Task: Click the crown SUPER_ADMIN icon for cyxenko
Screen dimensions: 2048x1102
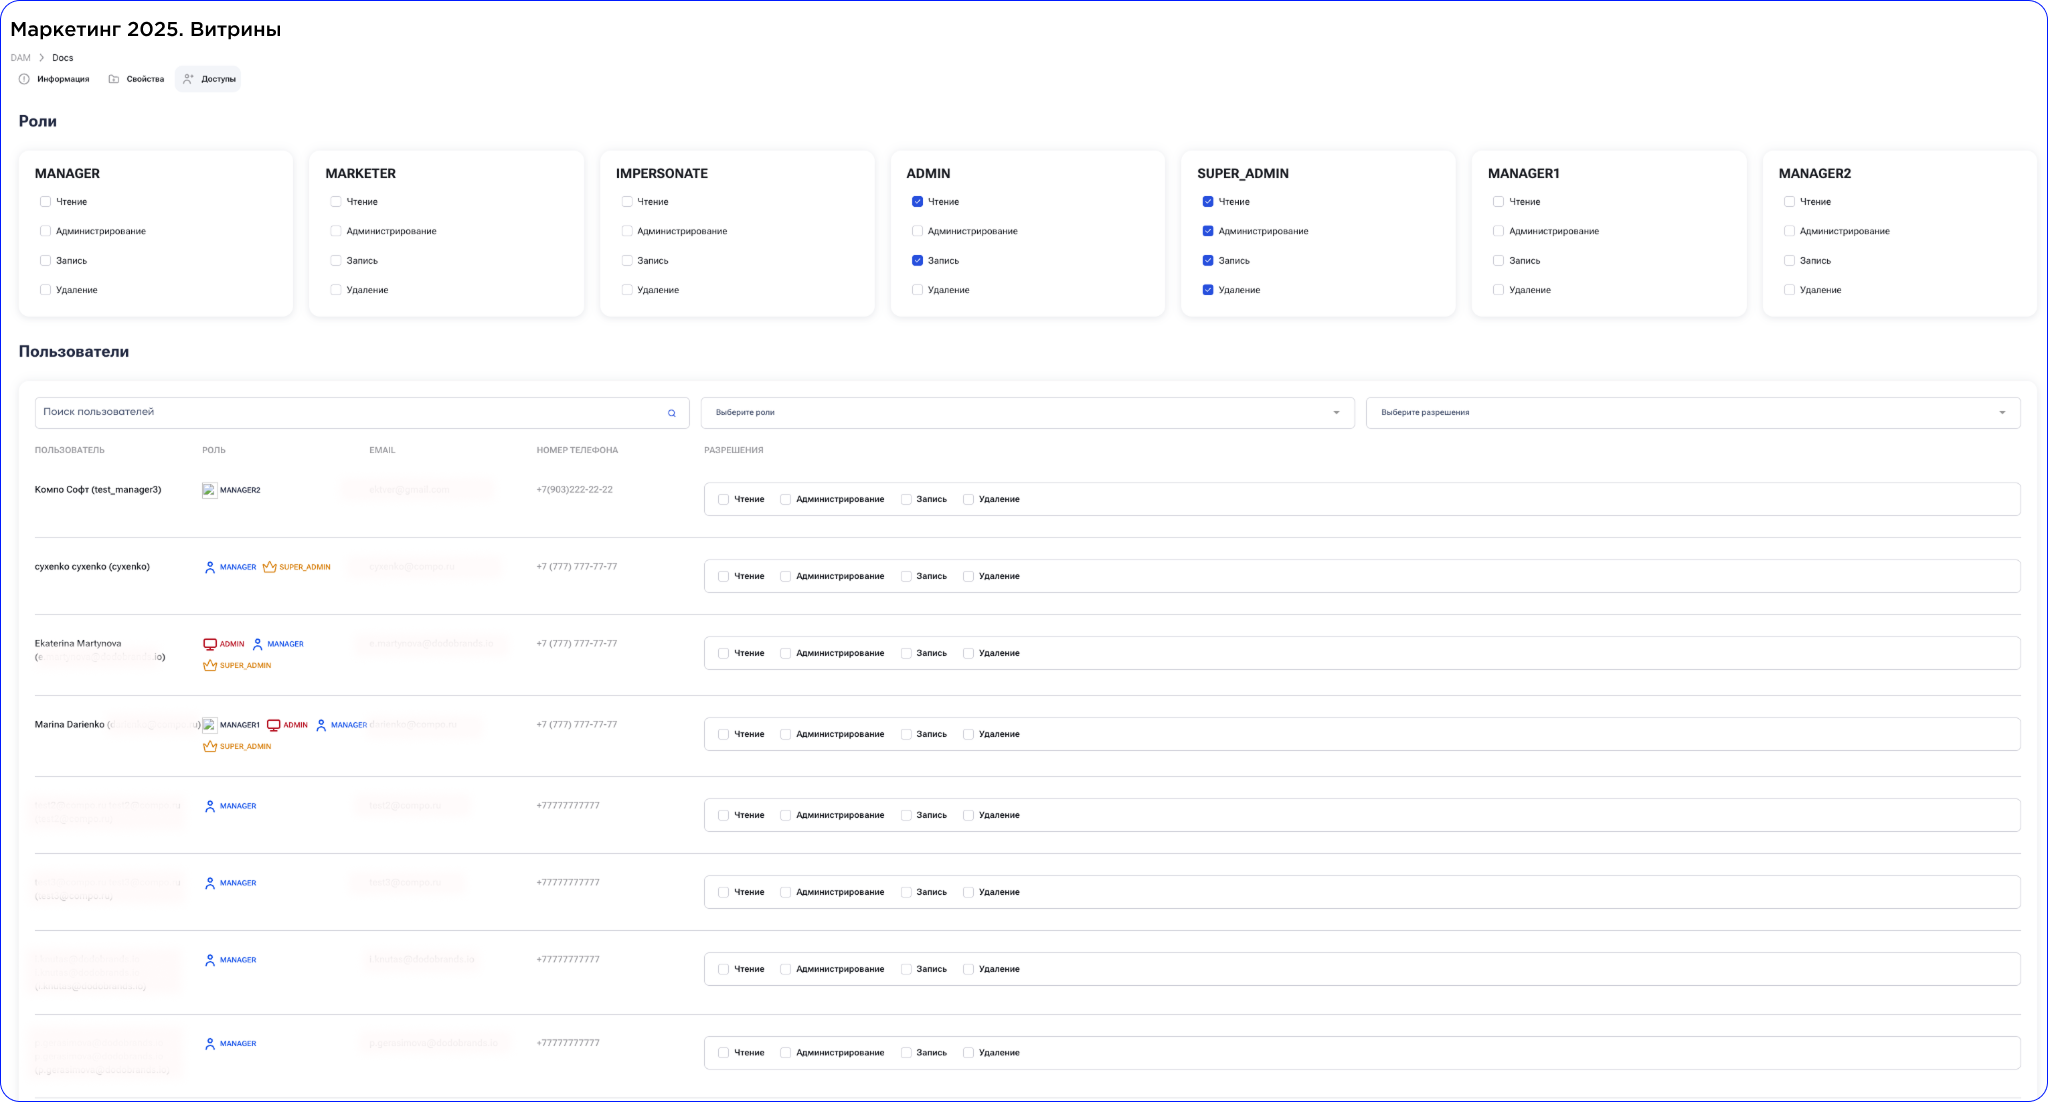Action: click(269, 567)
